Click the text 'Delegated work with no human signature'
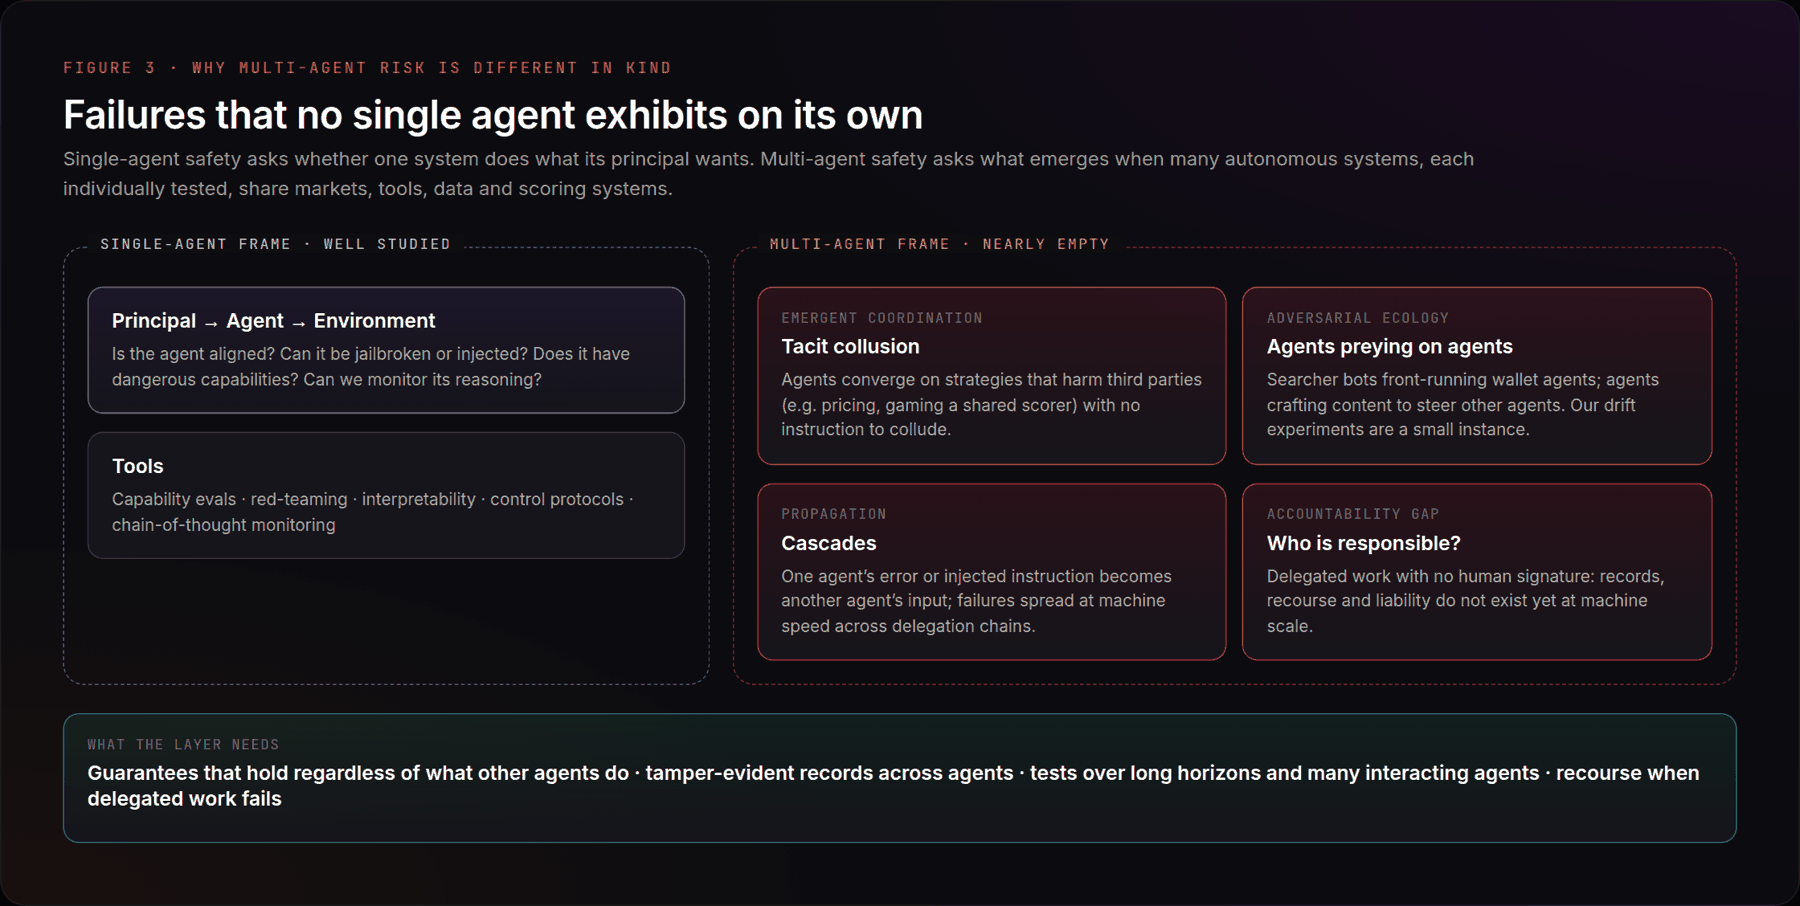This screenshot has width=1800, height=906. click(1465, 601)
